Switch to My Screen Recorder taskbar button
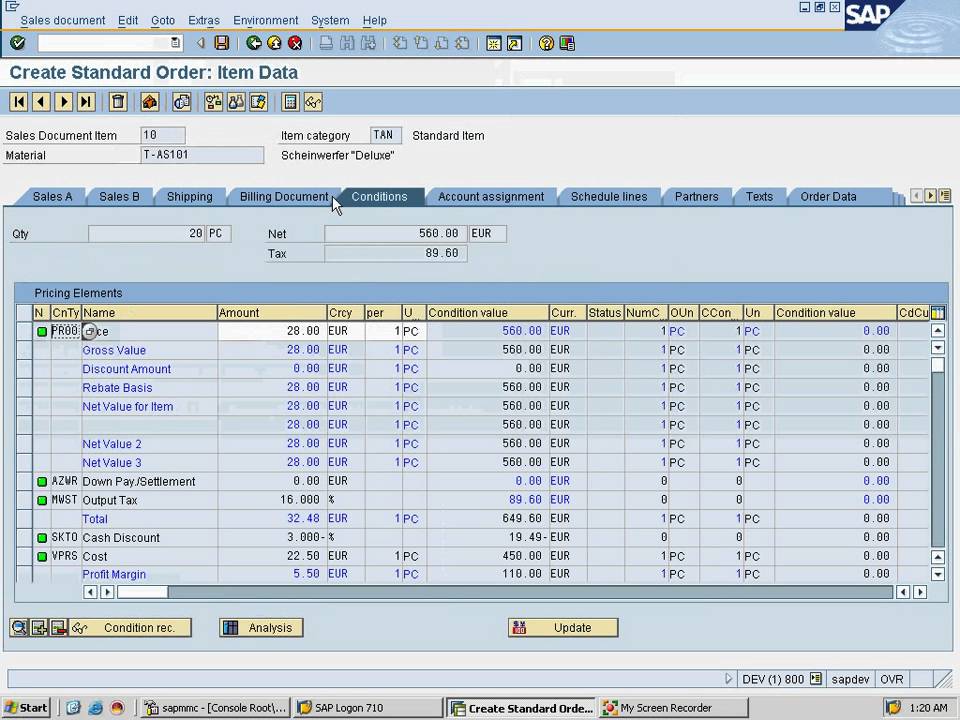Screen dimensions: 960x720 pyautogui.click(x=673, y=708)
